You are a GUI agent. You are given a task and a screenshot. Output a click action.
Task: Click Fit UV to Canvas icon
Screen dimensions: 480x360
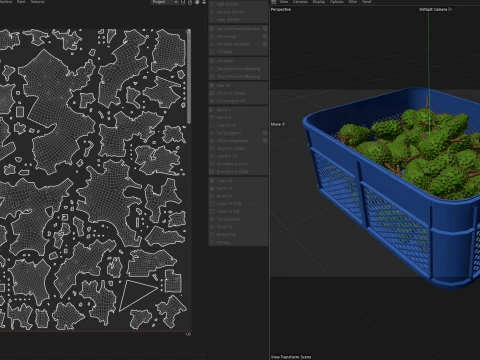coord(212,93)
